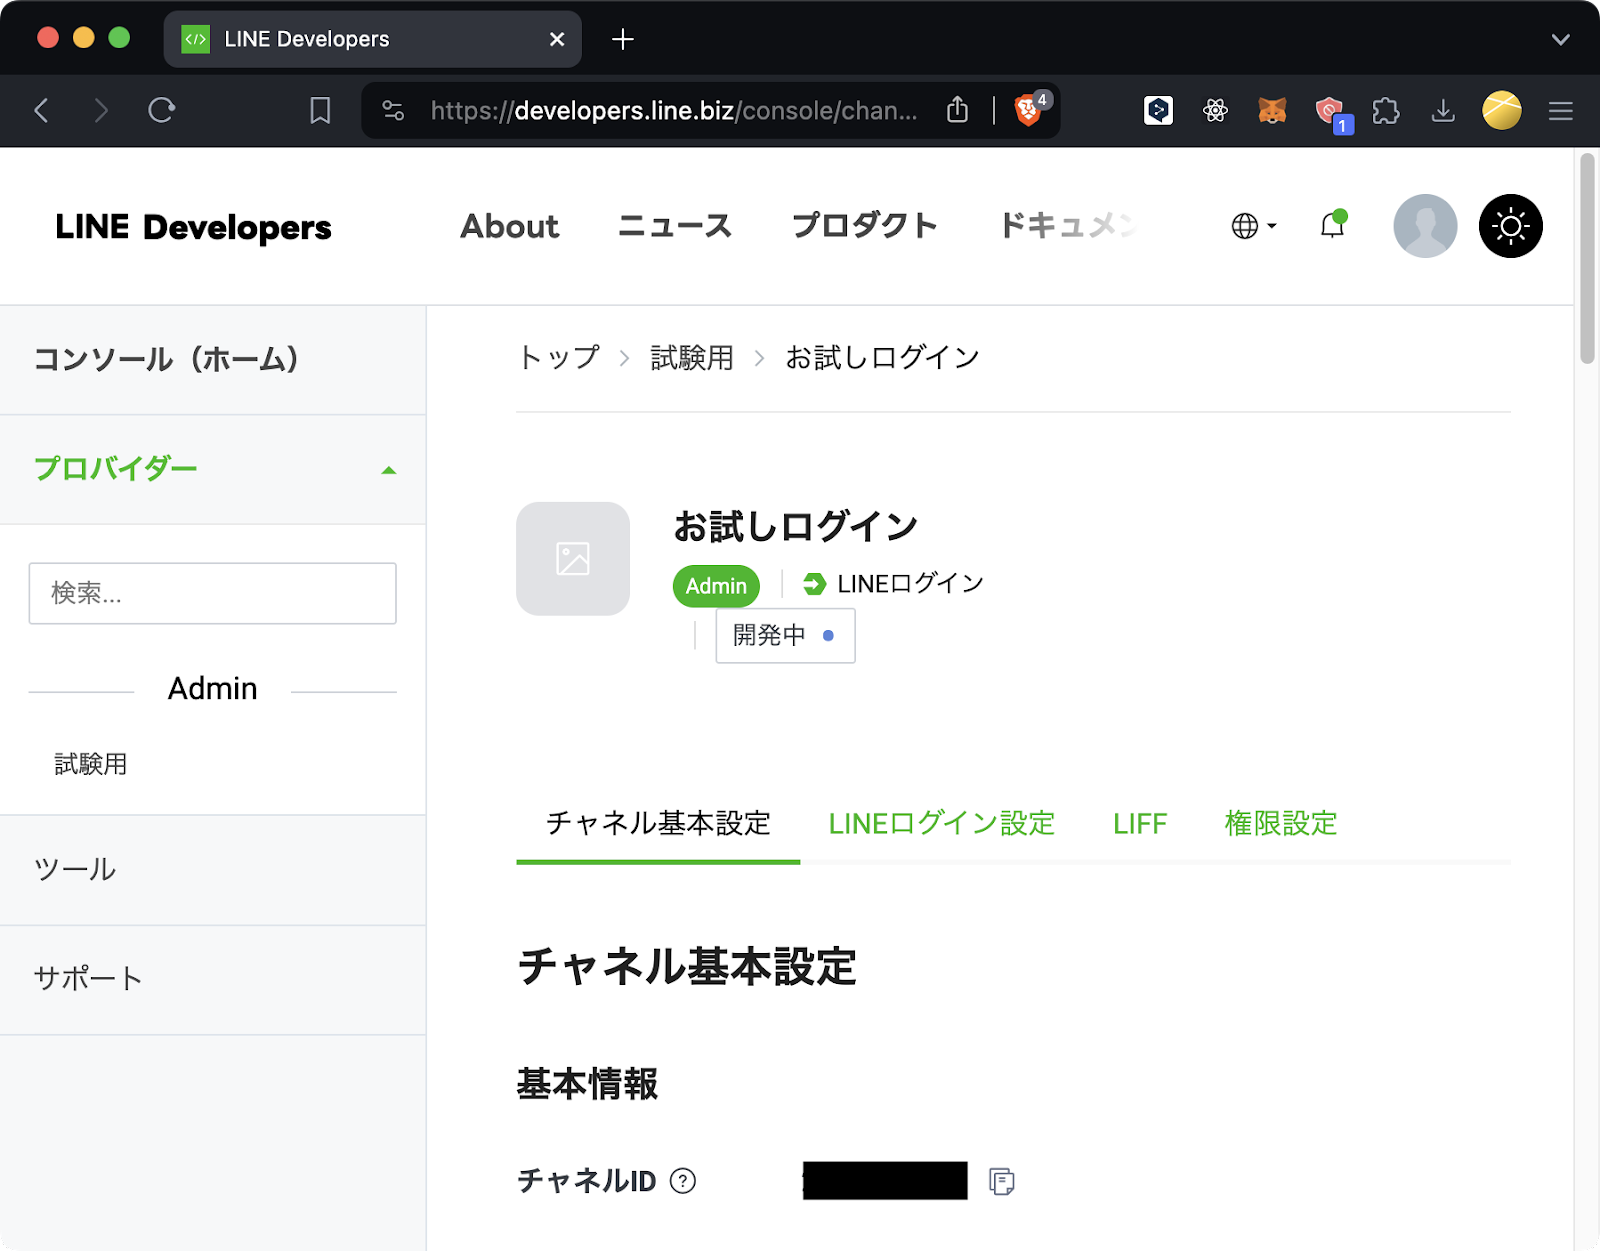This screenshot has width=1600, height=1251.
Task: Switch to the LIFF tab
Action: [1140, 824]
